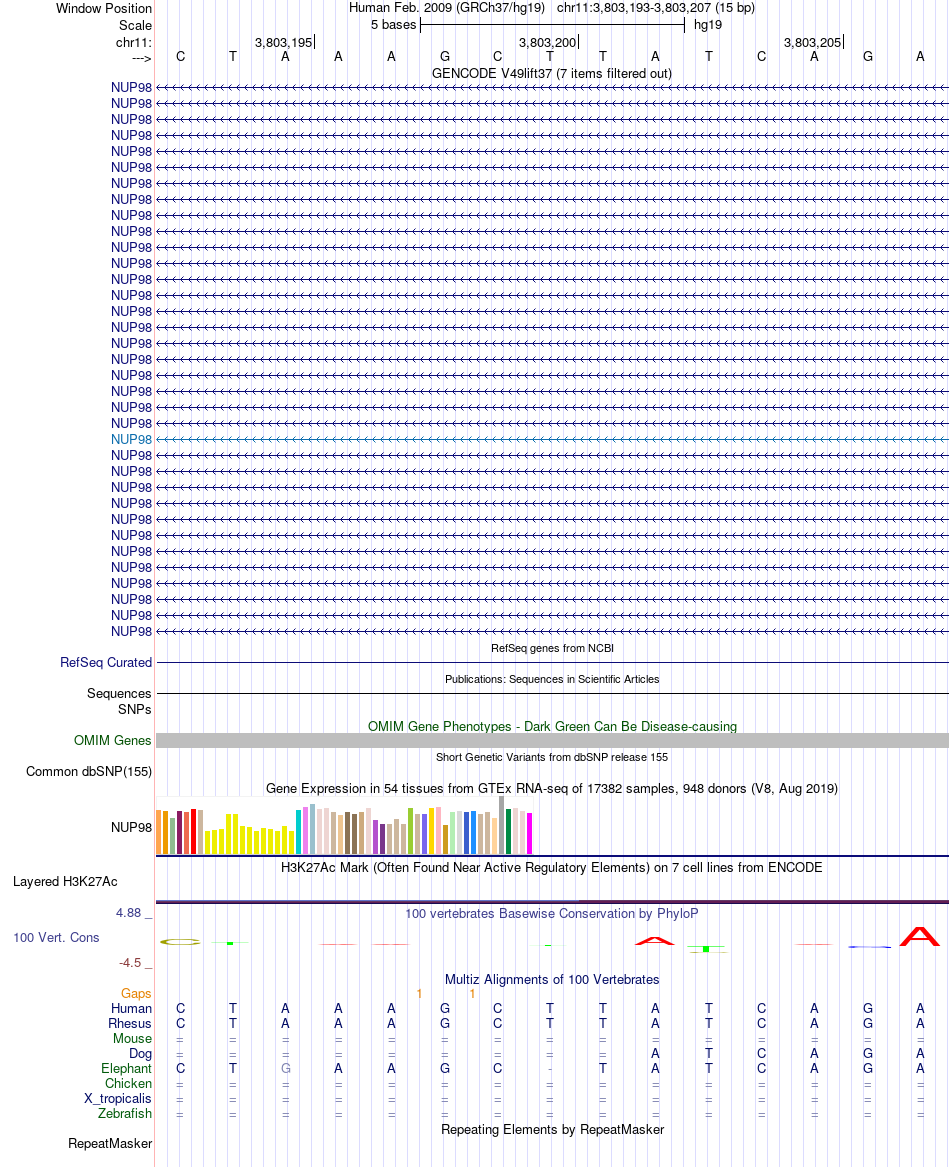Click the OMIM Genes label
The image size is (950, 1167).
point(112,741)
